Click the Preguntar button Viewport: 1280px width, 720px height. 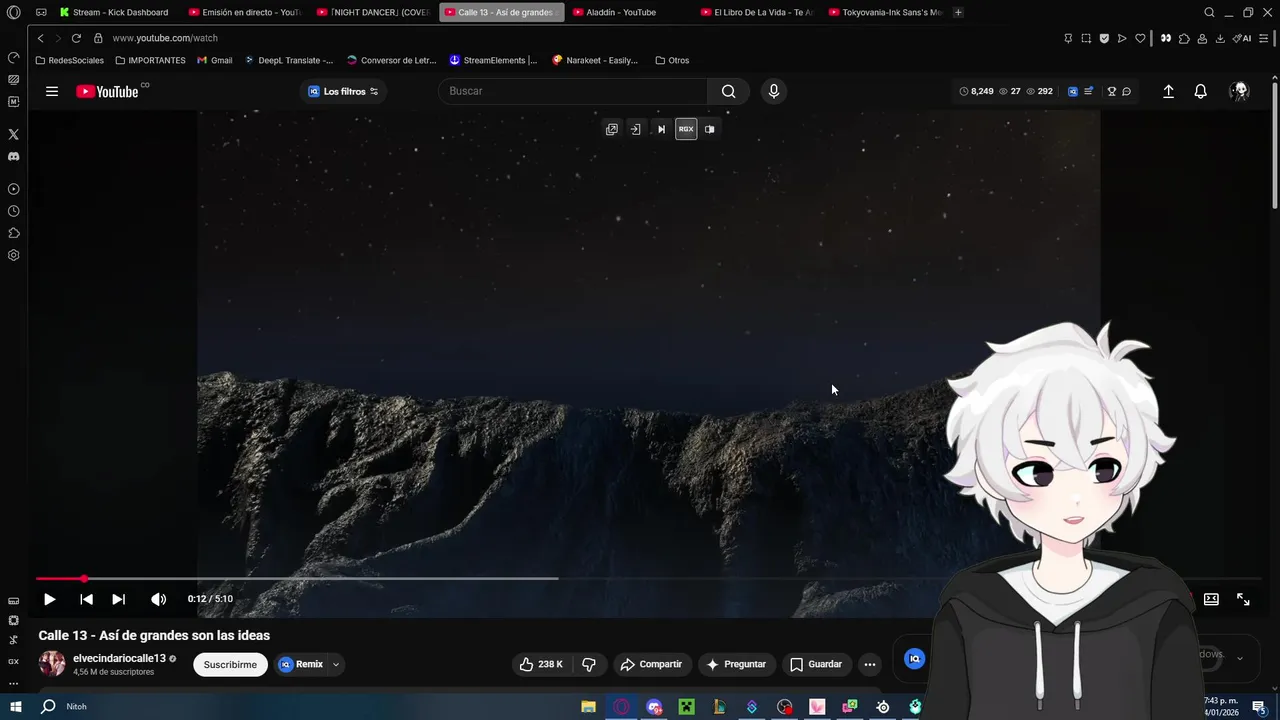click(x=736, y=664)
